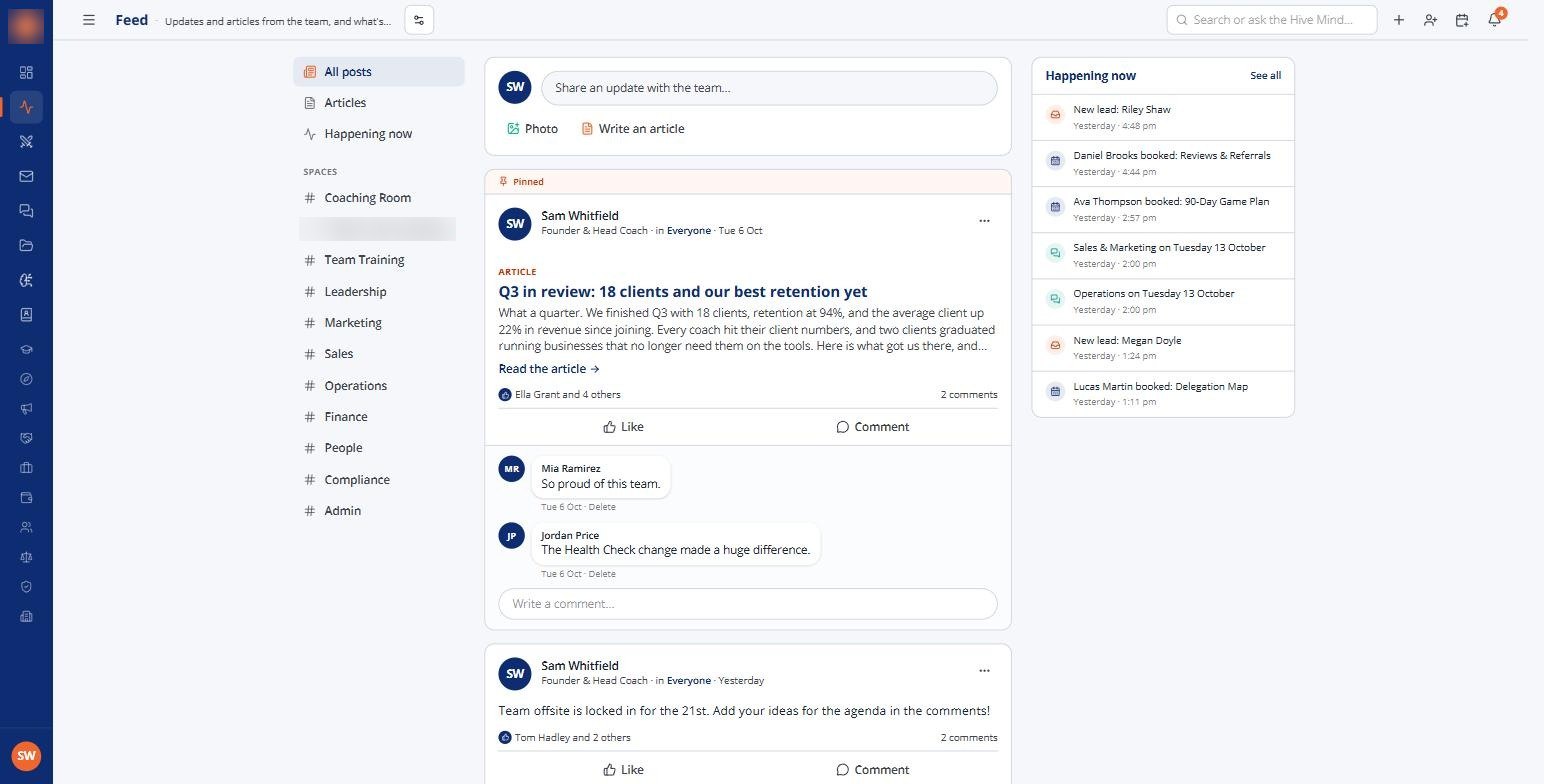Go to the Team Training space

[379, 260]
